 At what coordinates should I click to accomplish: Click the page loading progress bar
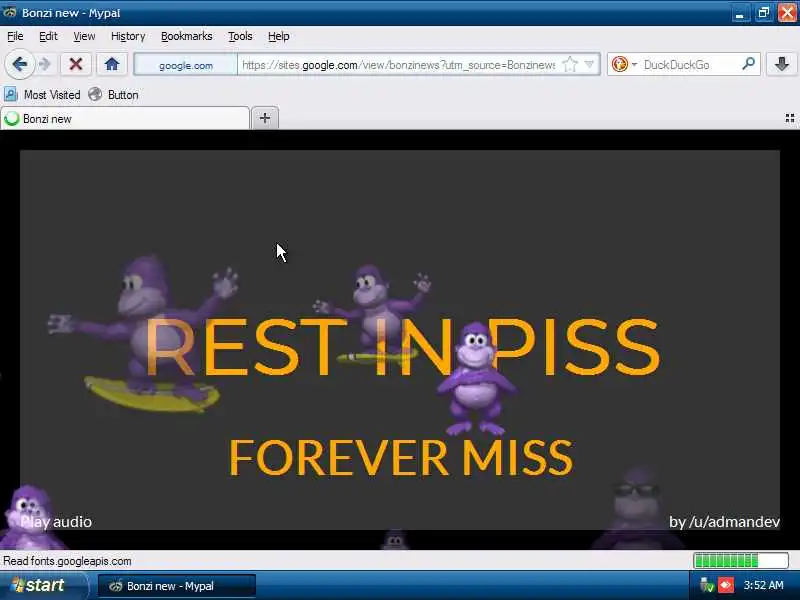(740, 561)
